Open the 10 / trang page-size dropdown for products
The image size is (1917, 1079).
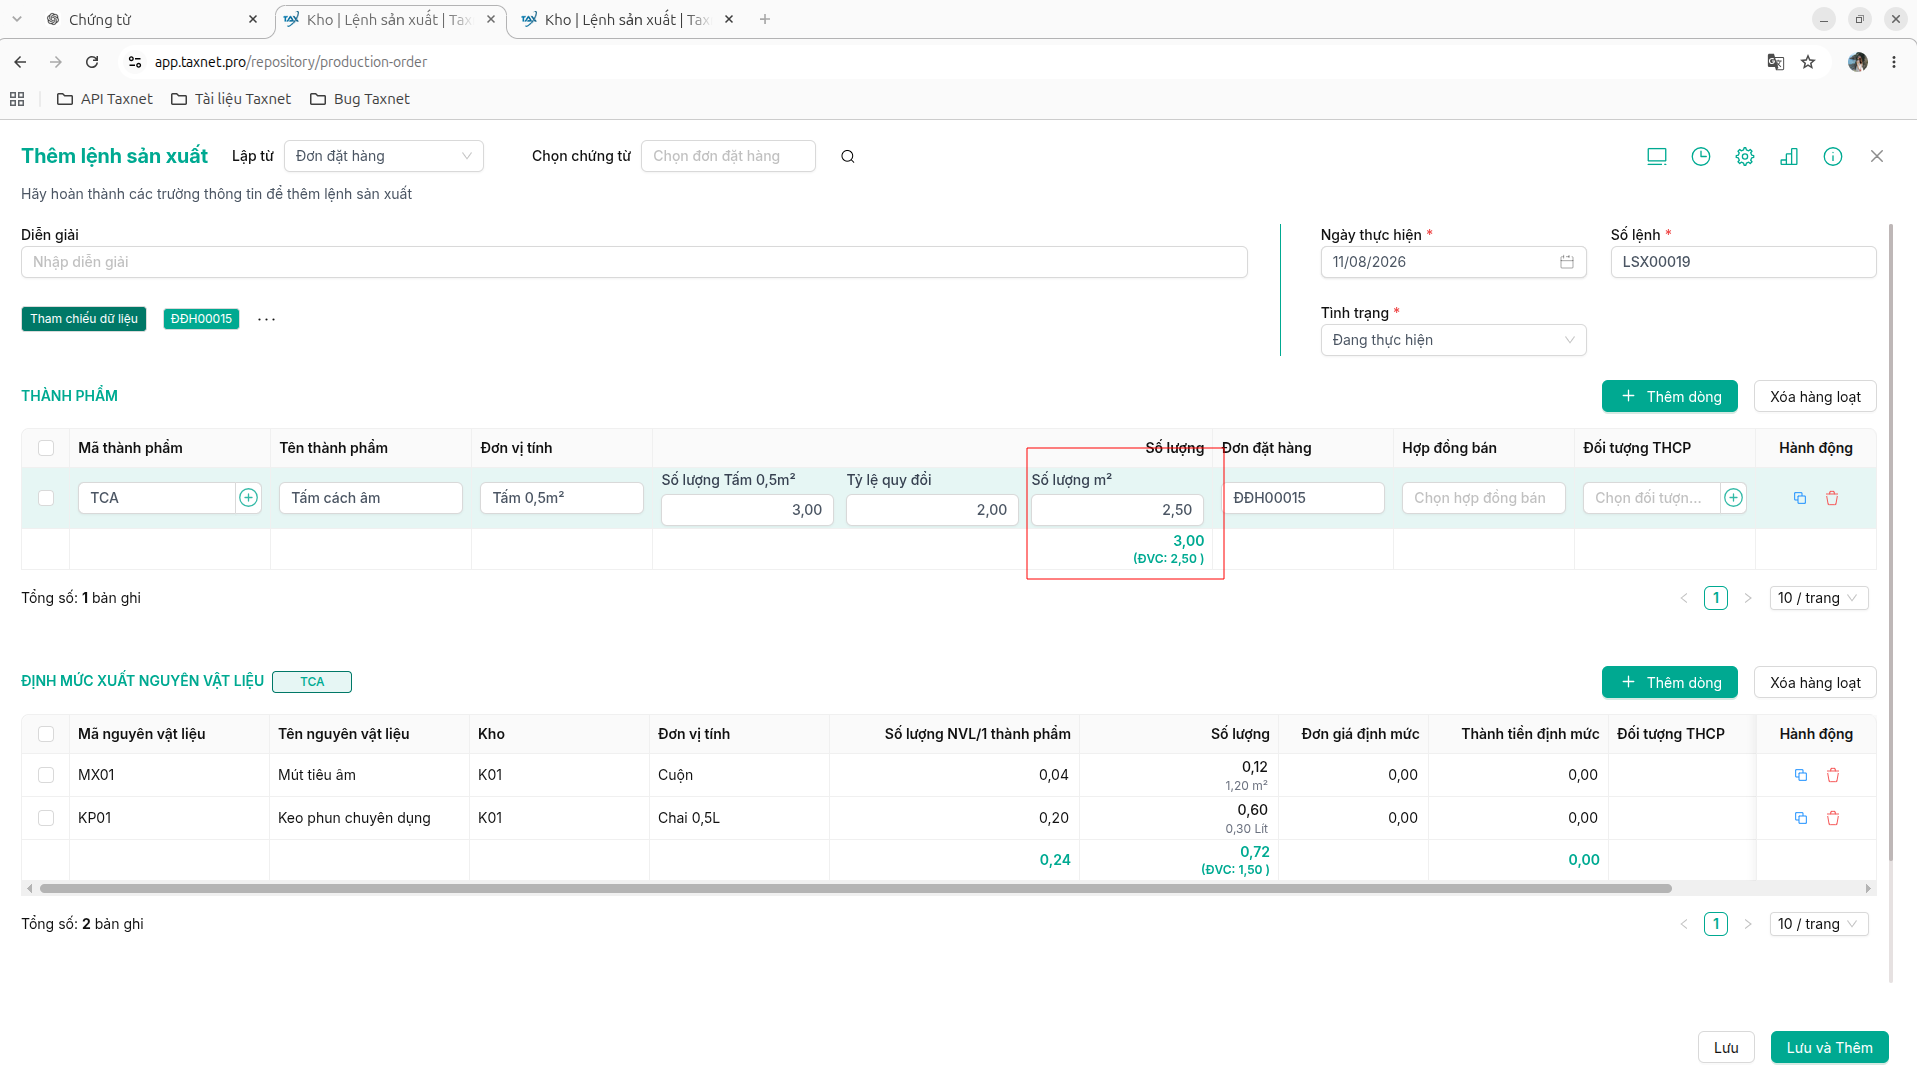coord(1818,598)
